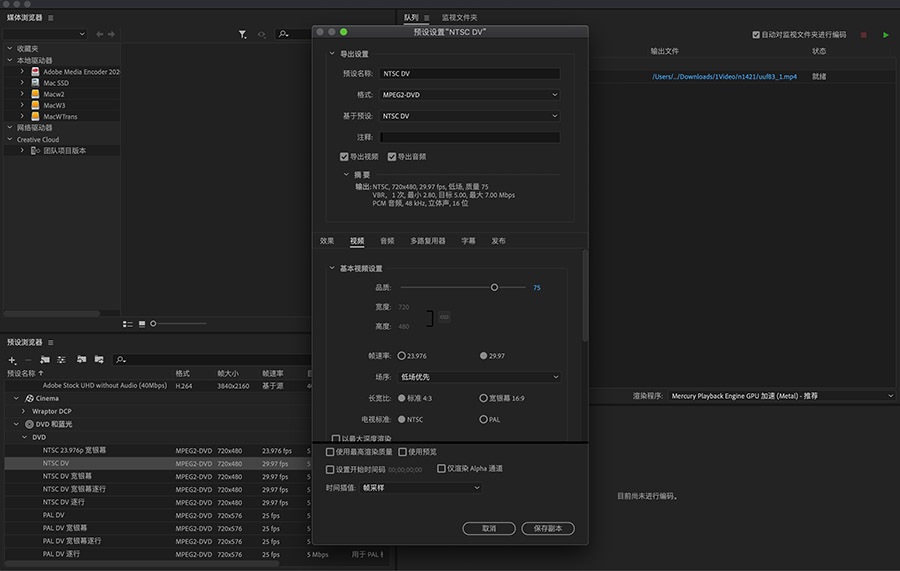This screenshot has width=900, height=571.
Task: Switch to the 发布 tab
Action: [x=498, y=241]
